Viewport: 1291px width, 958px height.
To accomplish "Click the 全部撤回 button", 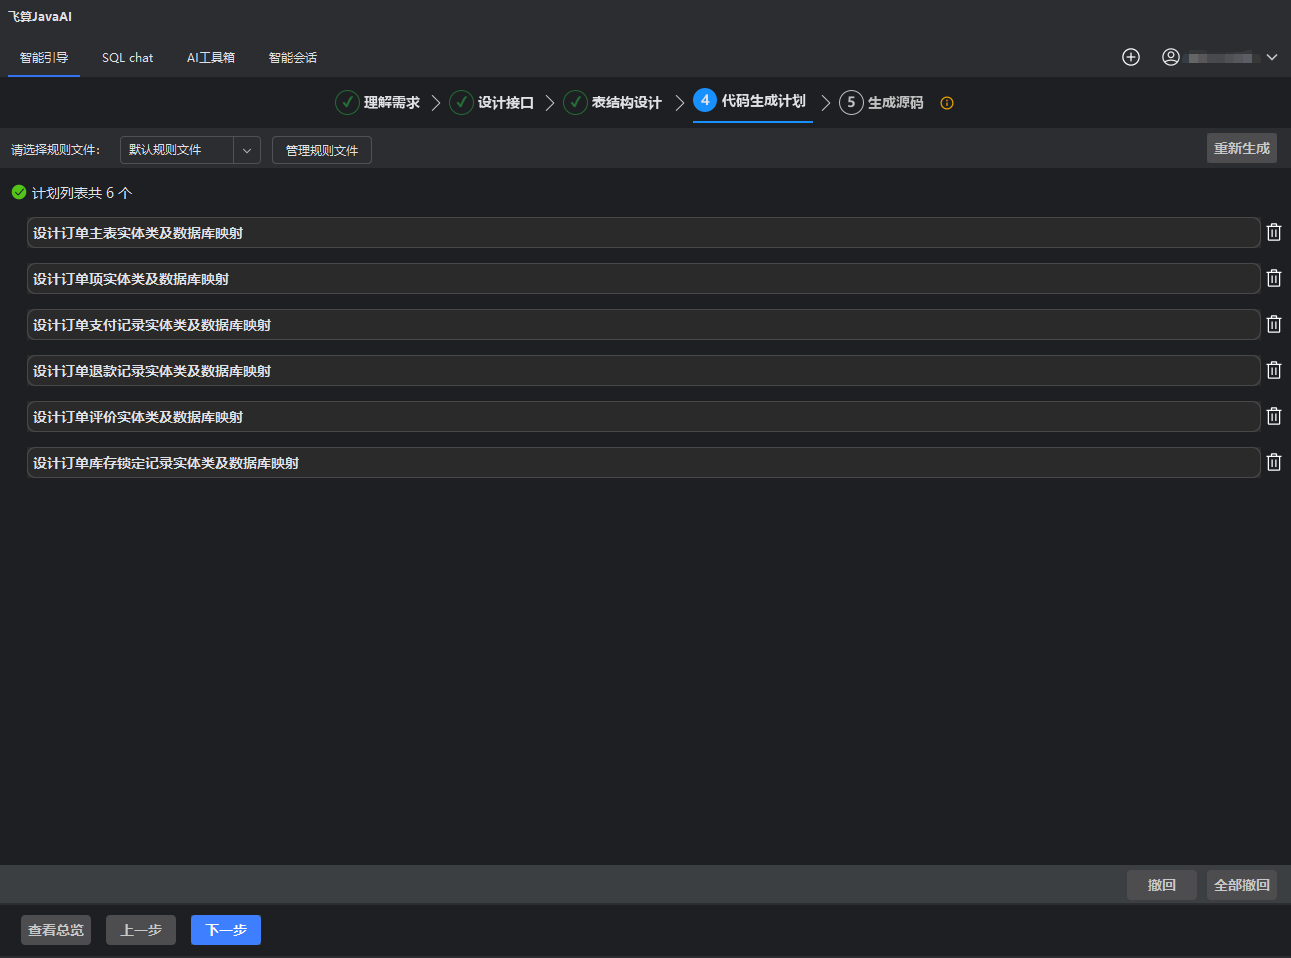I will tap(1242, 885).
